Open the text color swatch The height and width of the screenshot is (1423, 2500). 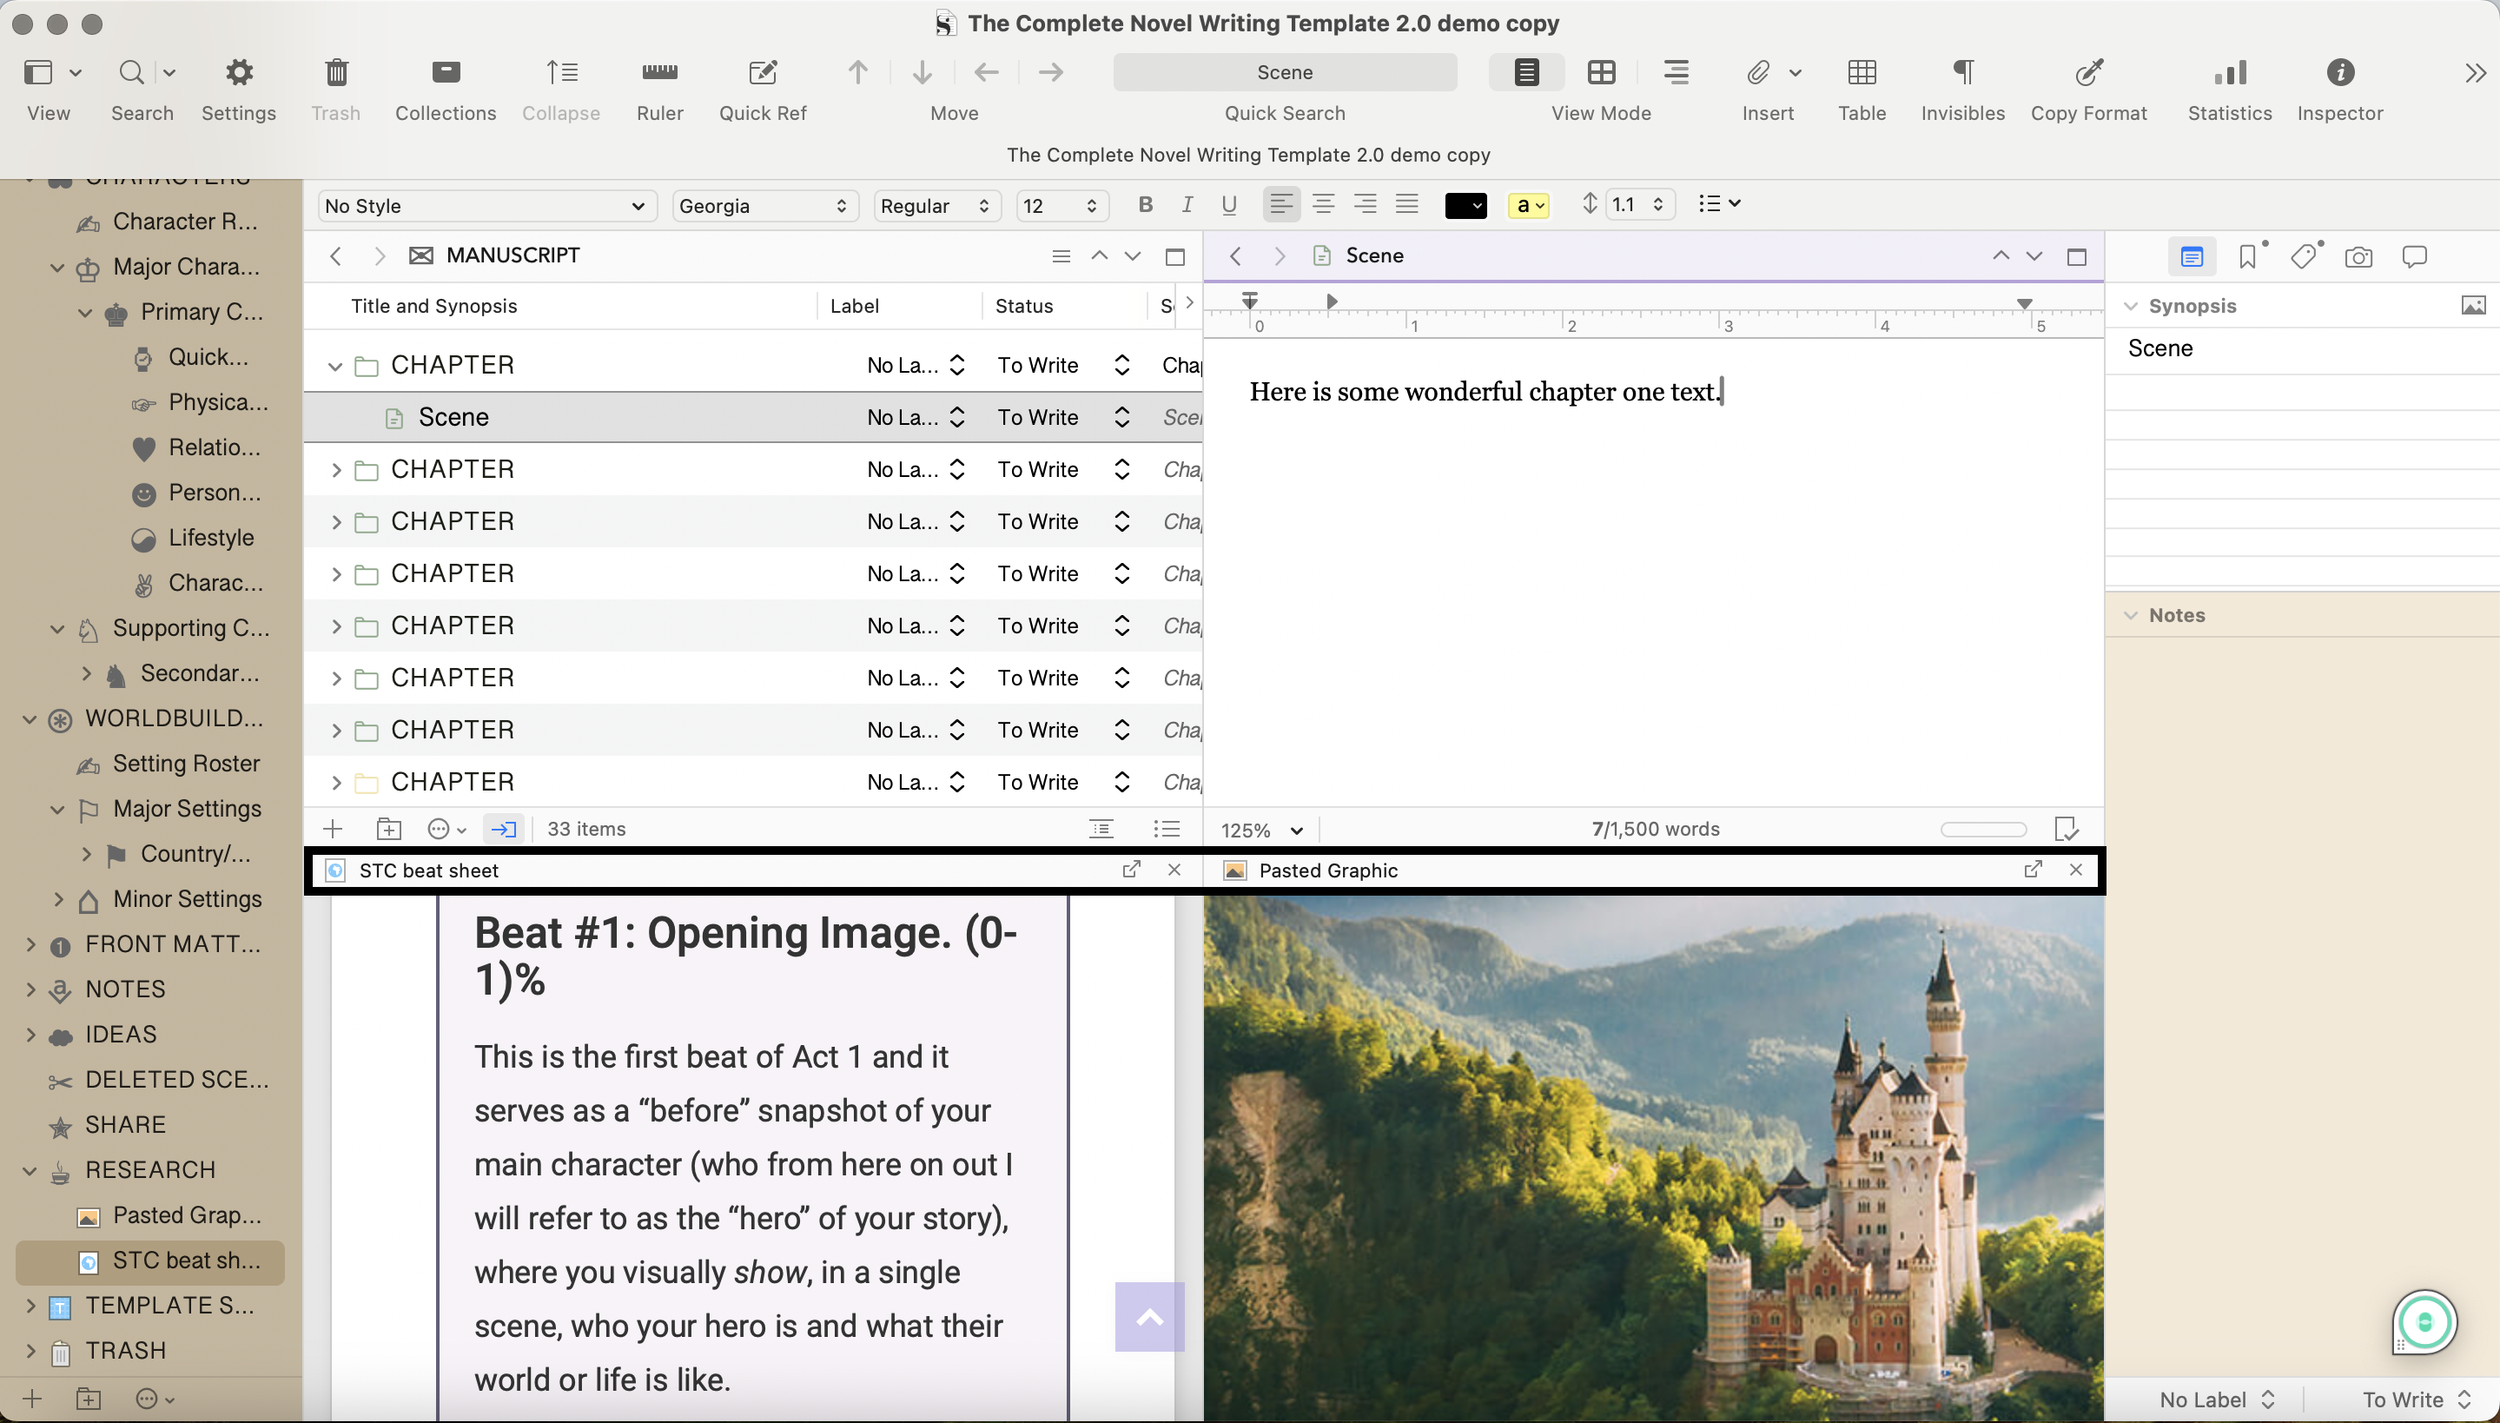[1465, 204]
